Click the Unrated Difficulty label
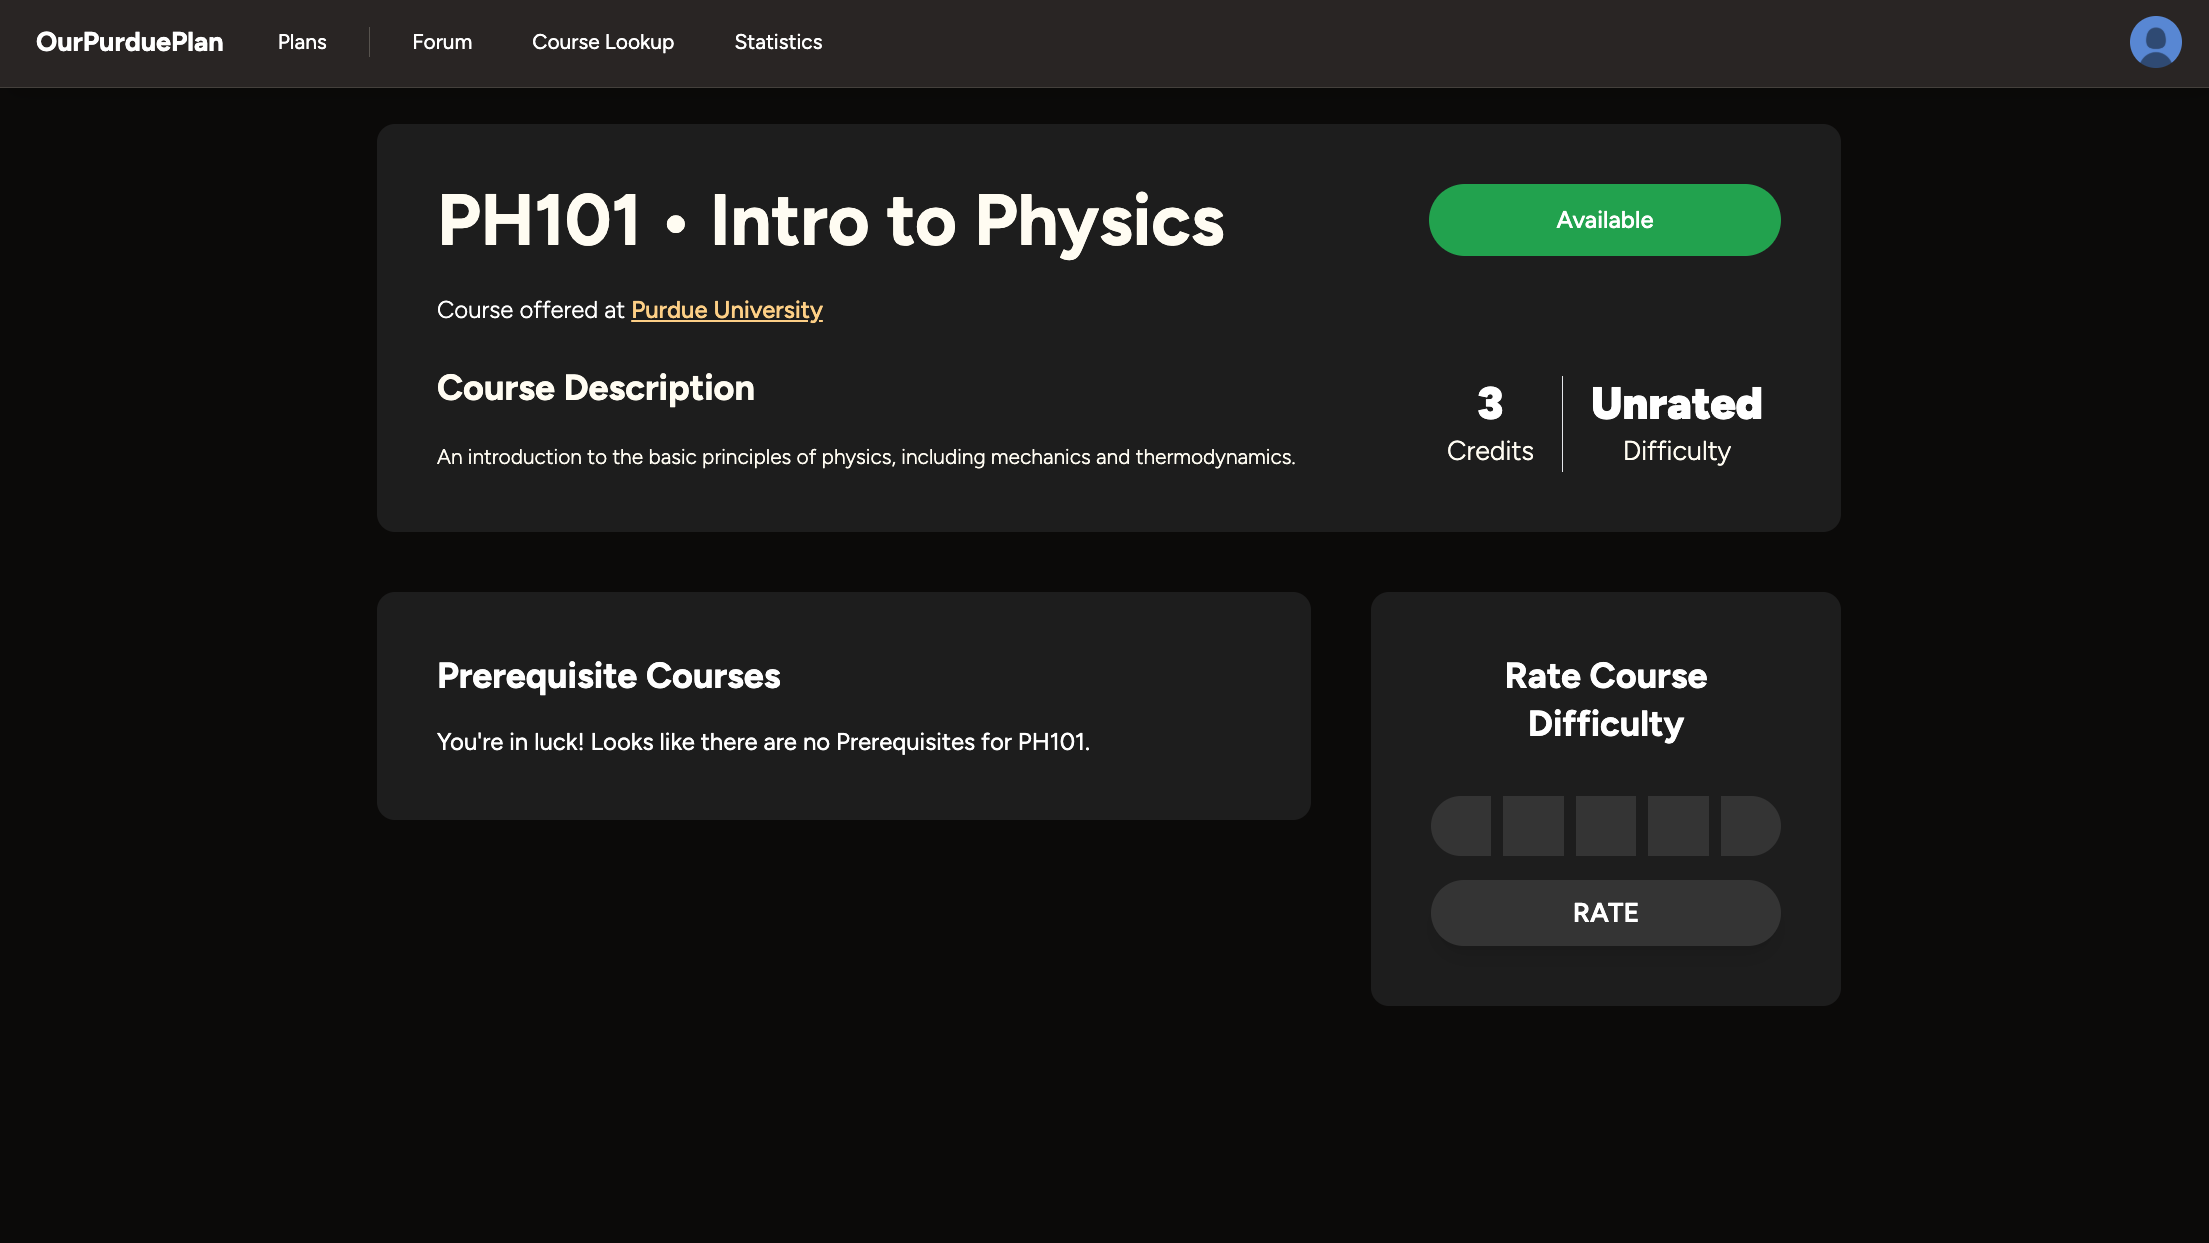This screenshot has width=2209, height=1243. tap(1676, 424)
